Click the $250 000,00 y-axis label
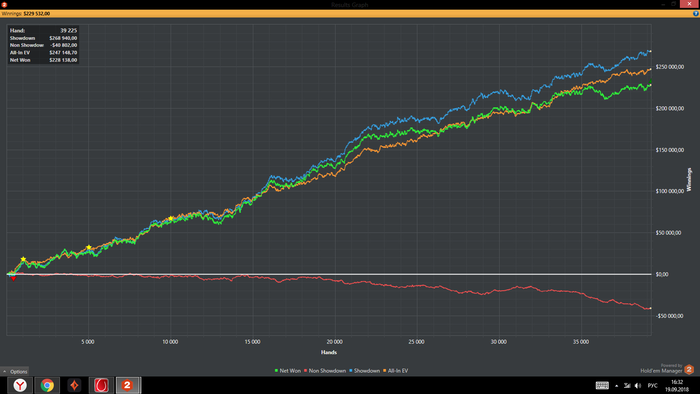Viewport: 700px width, 394px height. pos(669,67)
